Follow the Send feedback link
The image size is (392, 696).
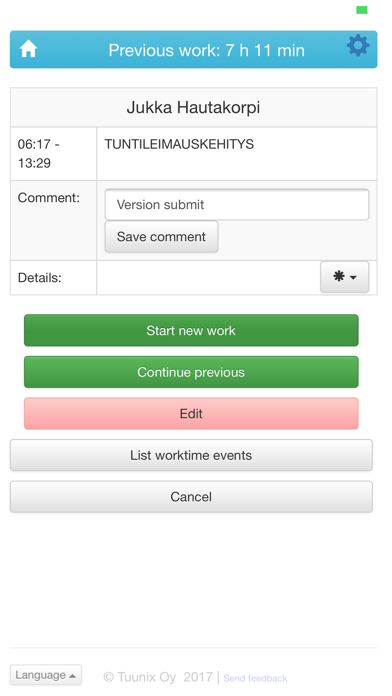[x=255, y=678]
